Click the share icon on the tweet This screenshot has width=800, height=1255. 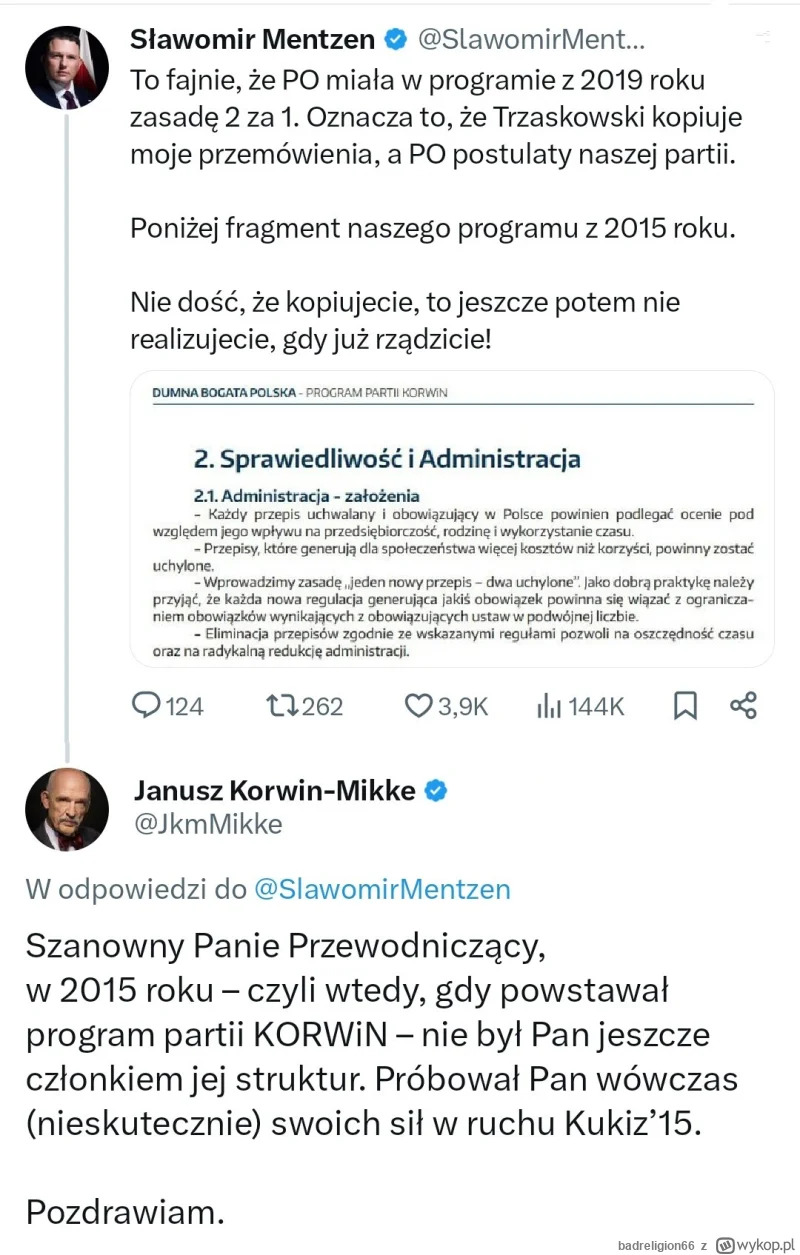click(x=743, y=706)
